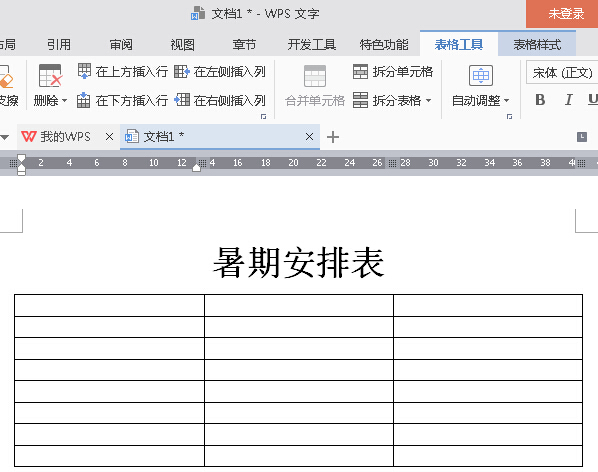The image size is (598, 472).
Task: Add a new document tab with plus
Action: (x=333, y=136)
